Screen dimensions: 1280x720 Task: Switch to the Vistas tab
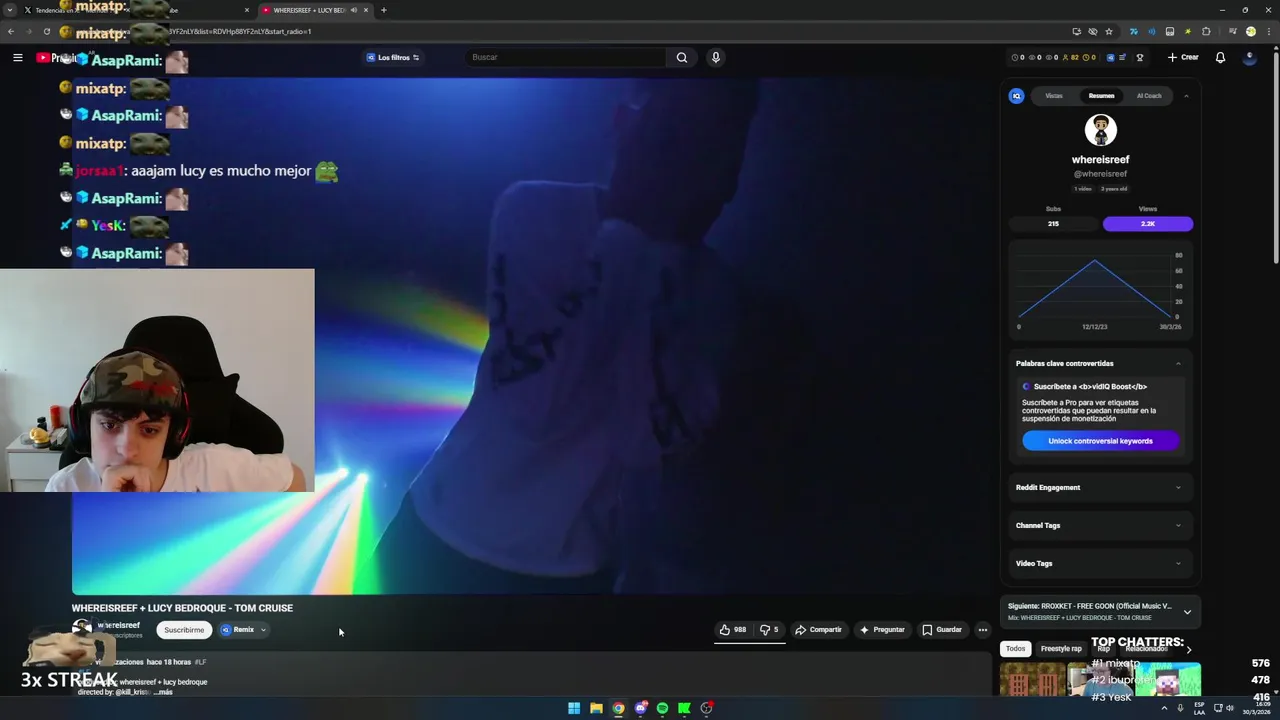click(x=1054, y=96)
